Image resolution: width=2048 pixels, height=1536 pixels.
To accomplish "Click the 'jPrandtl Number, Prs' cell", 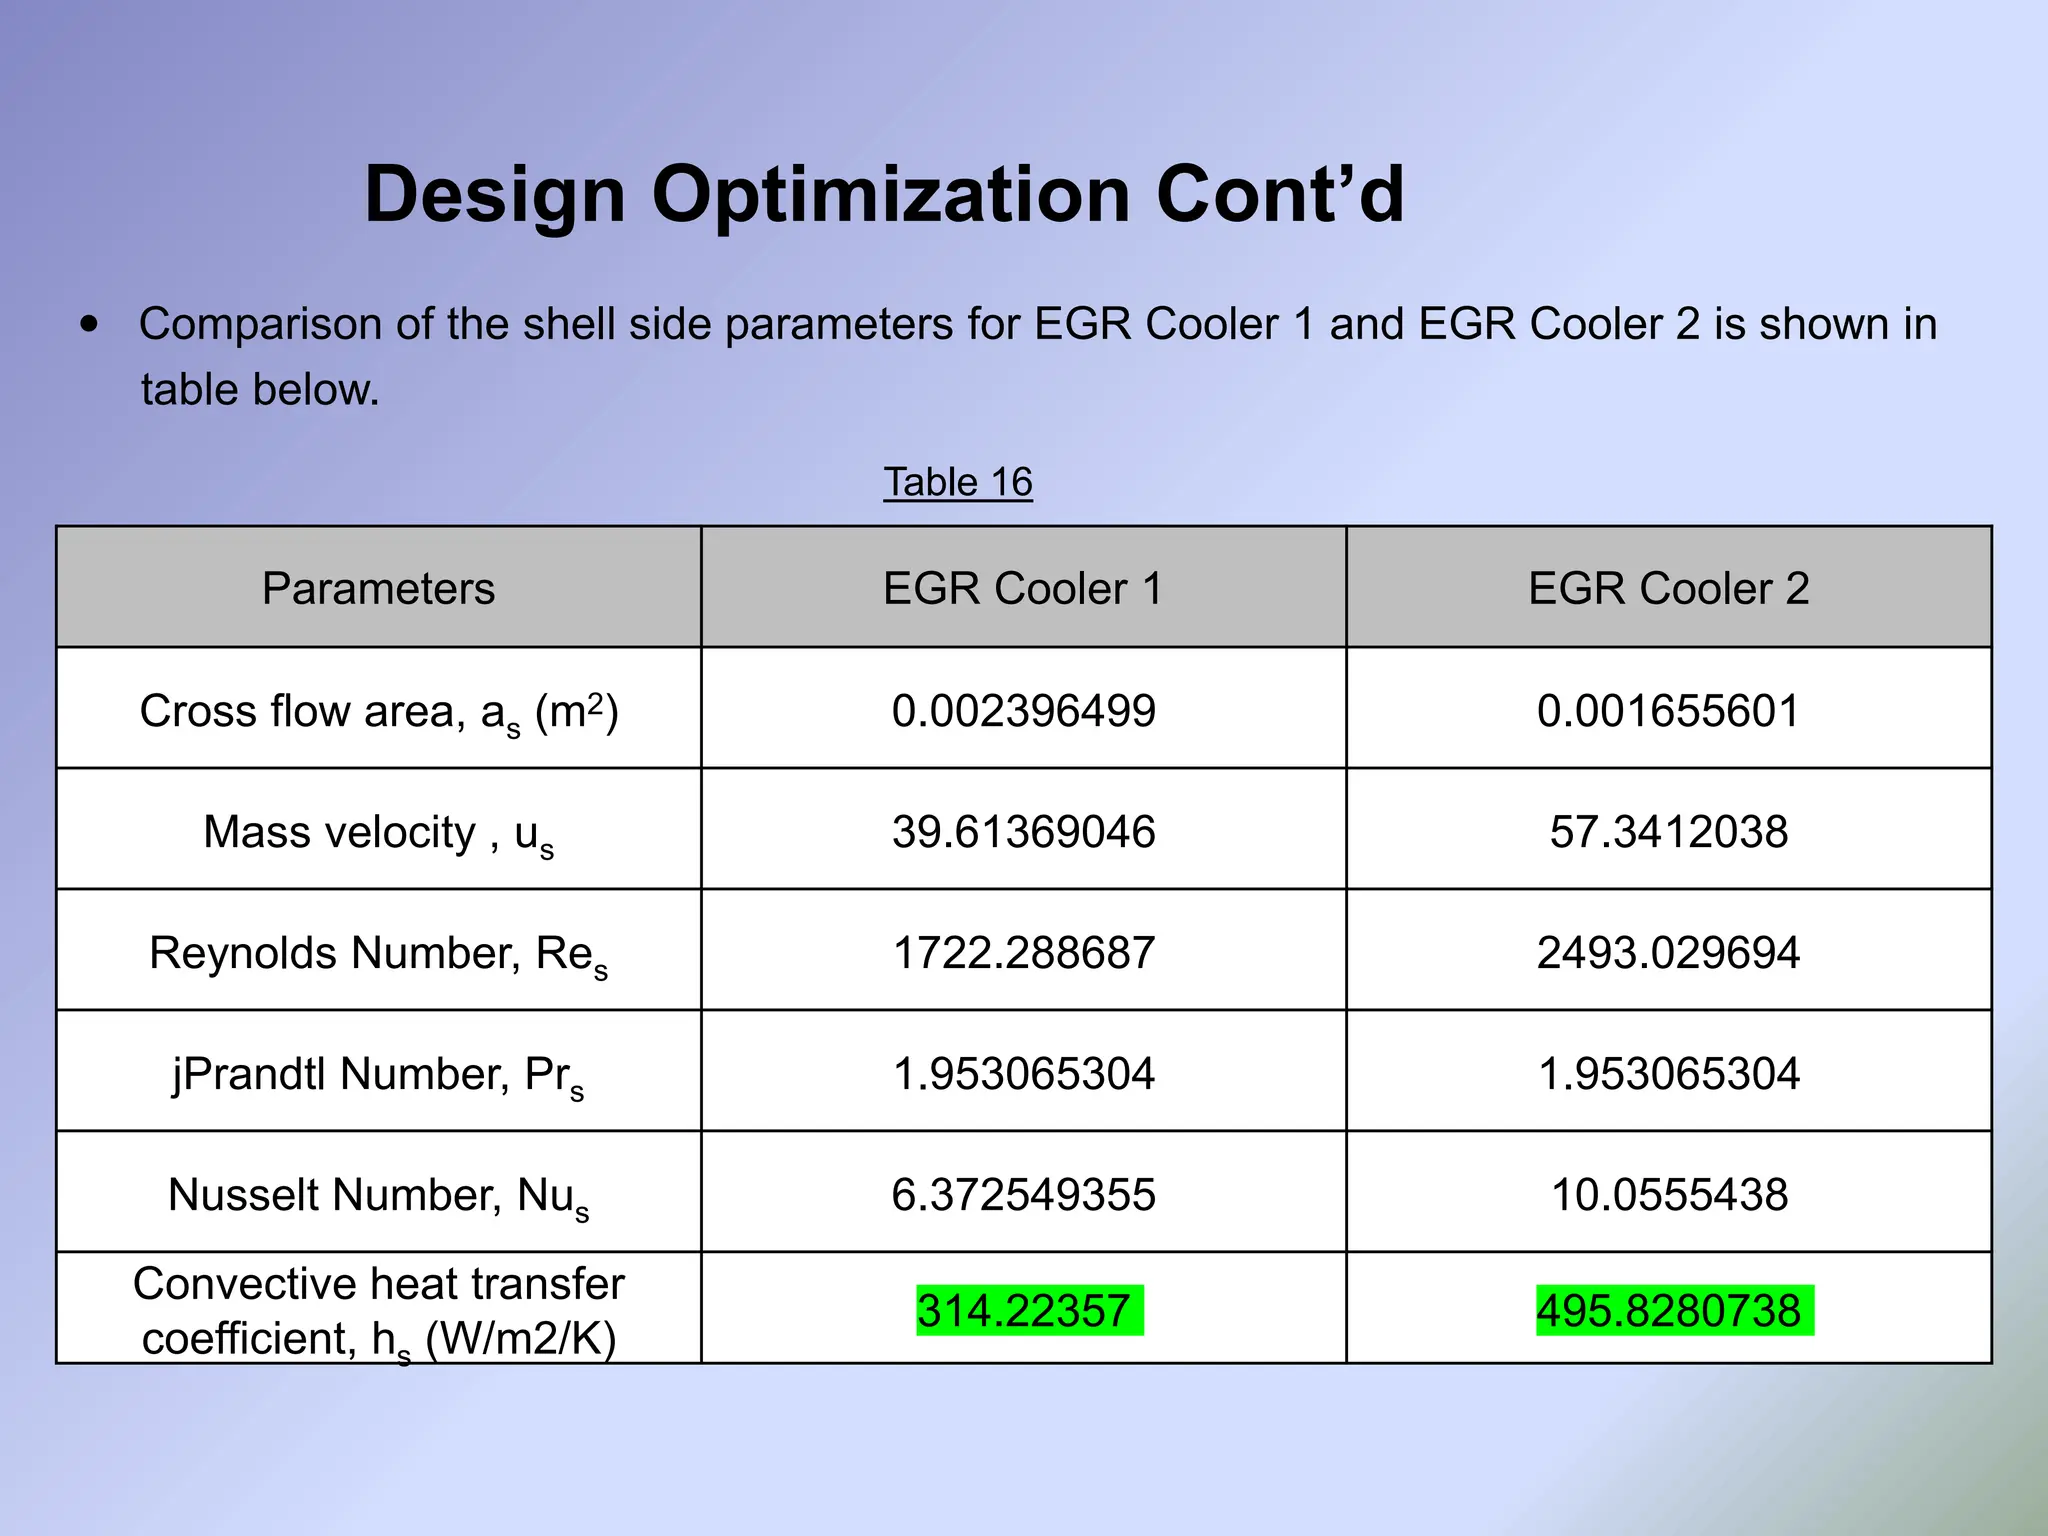I will click(x=379, y=1071).
